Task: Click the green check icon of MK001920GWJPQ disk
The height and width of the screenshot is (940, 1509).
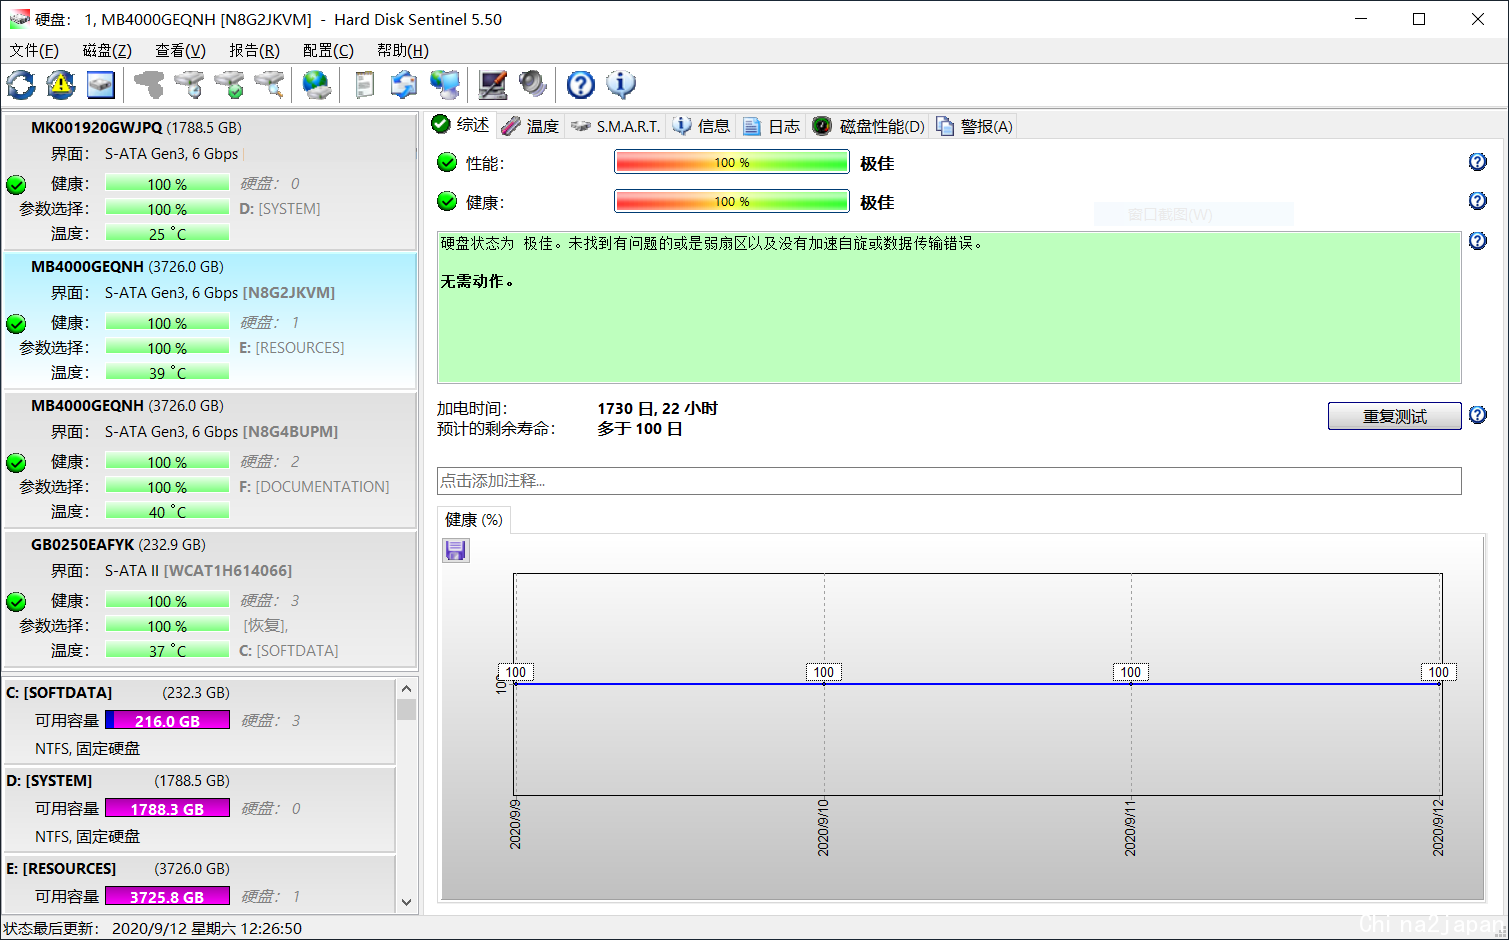Action: point(16,184)
